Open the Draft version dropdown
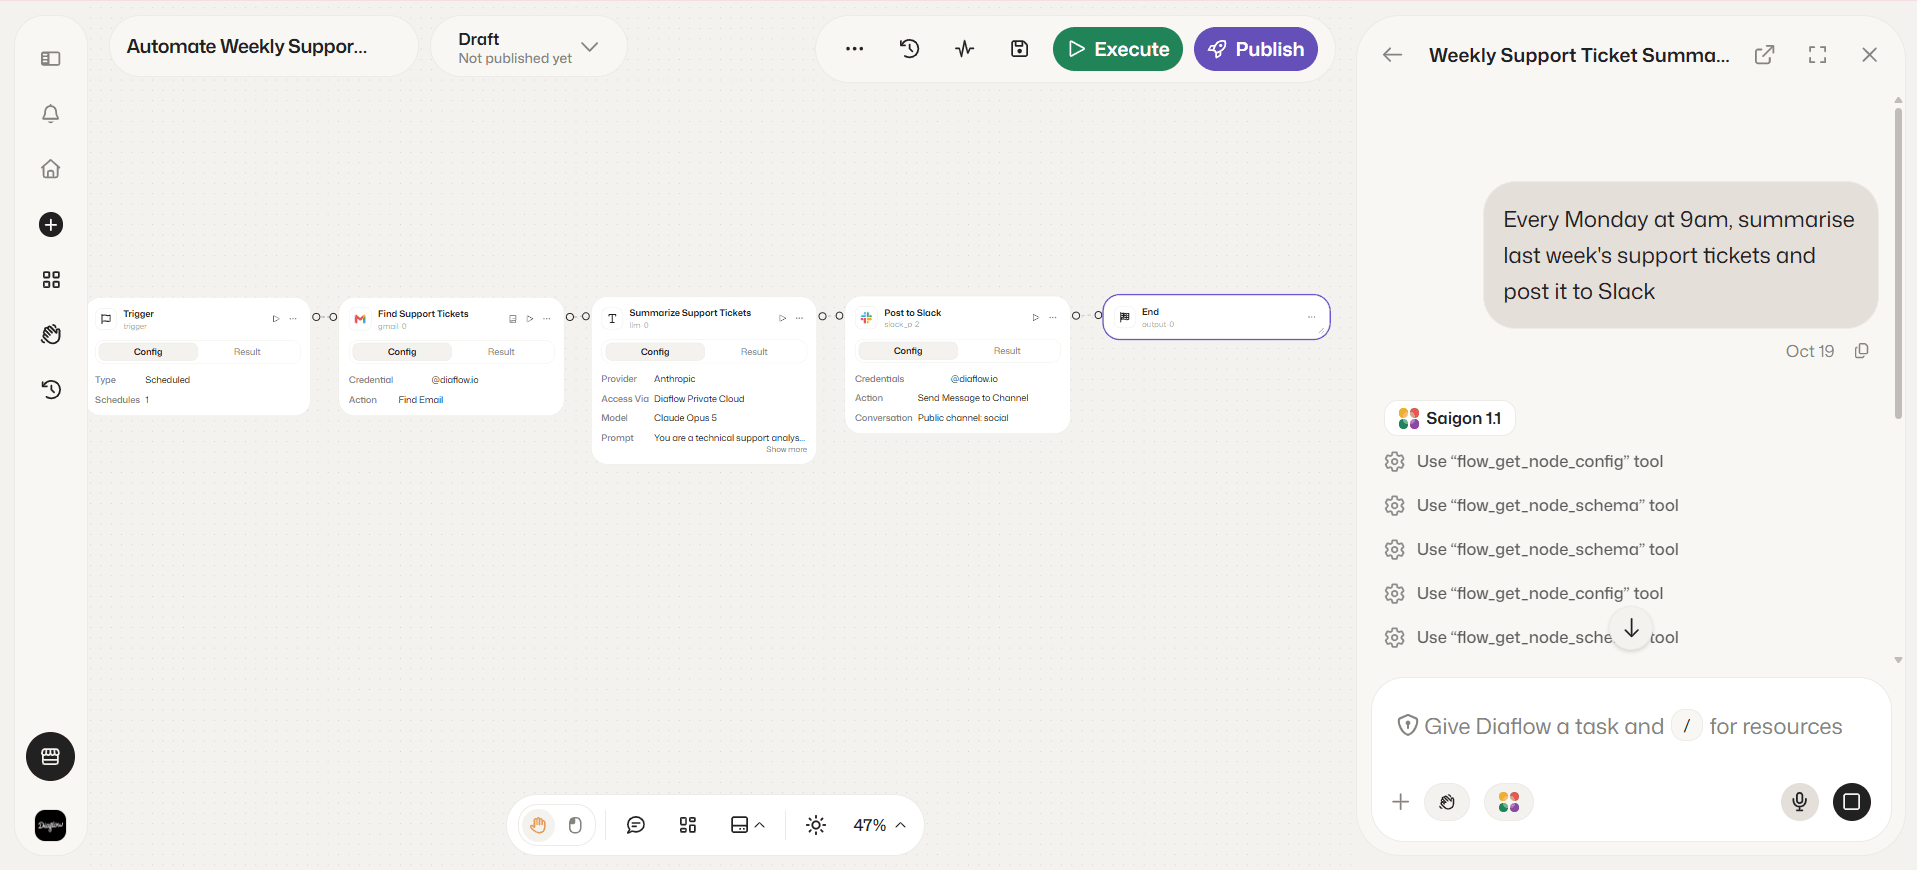This screenshot has width=1917, height=870. 528,47
